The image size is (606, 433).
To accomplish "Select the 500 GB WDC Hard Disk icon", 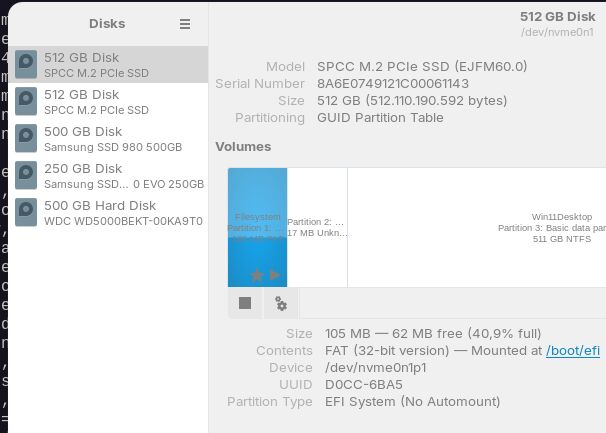I will click(26, 213).
